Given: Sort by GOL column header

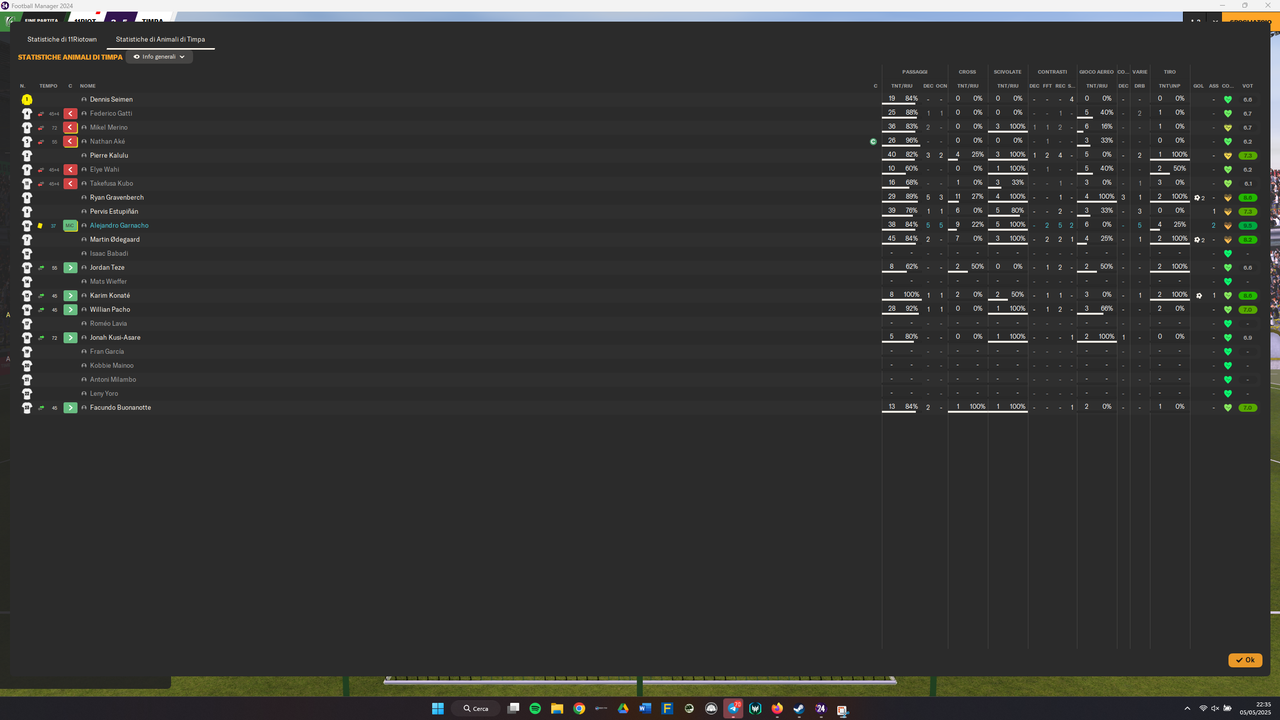Looking at the screenshot, I should [x=1198, y=86].
